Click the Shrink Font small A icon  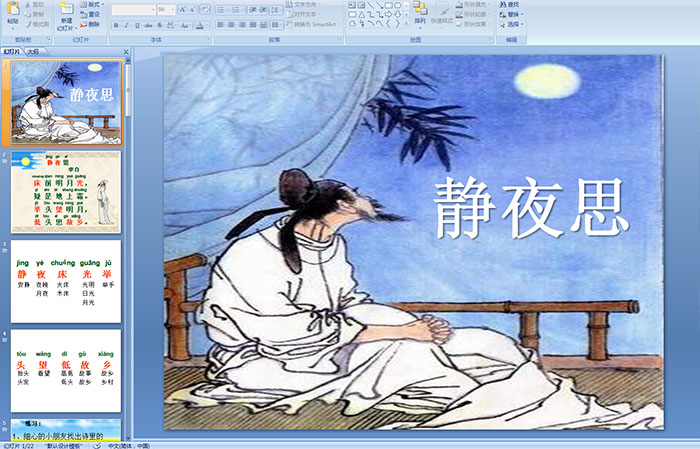(x=193, y=9)
